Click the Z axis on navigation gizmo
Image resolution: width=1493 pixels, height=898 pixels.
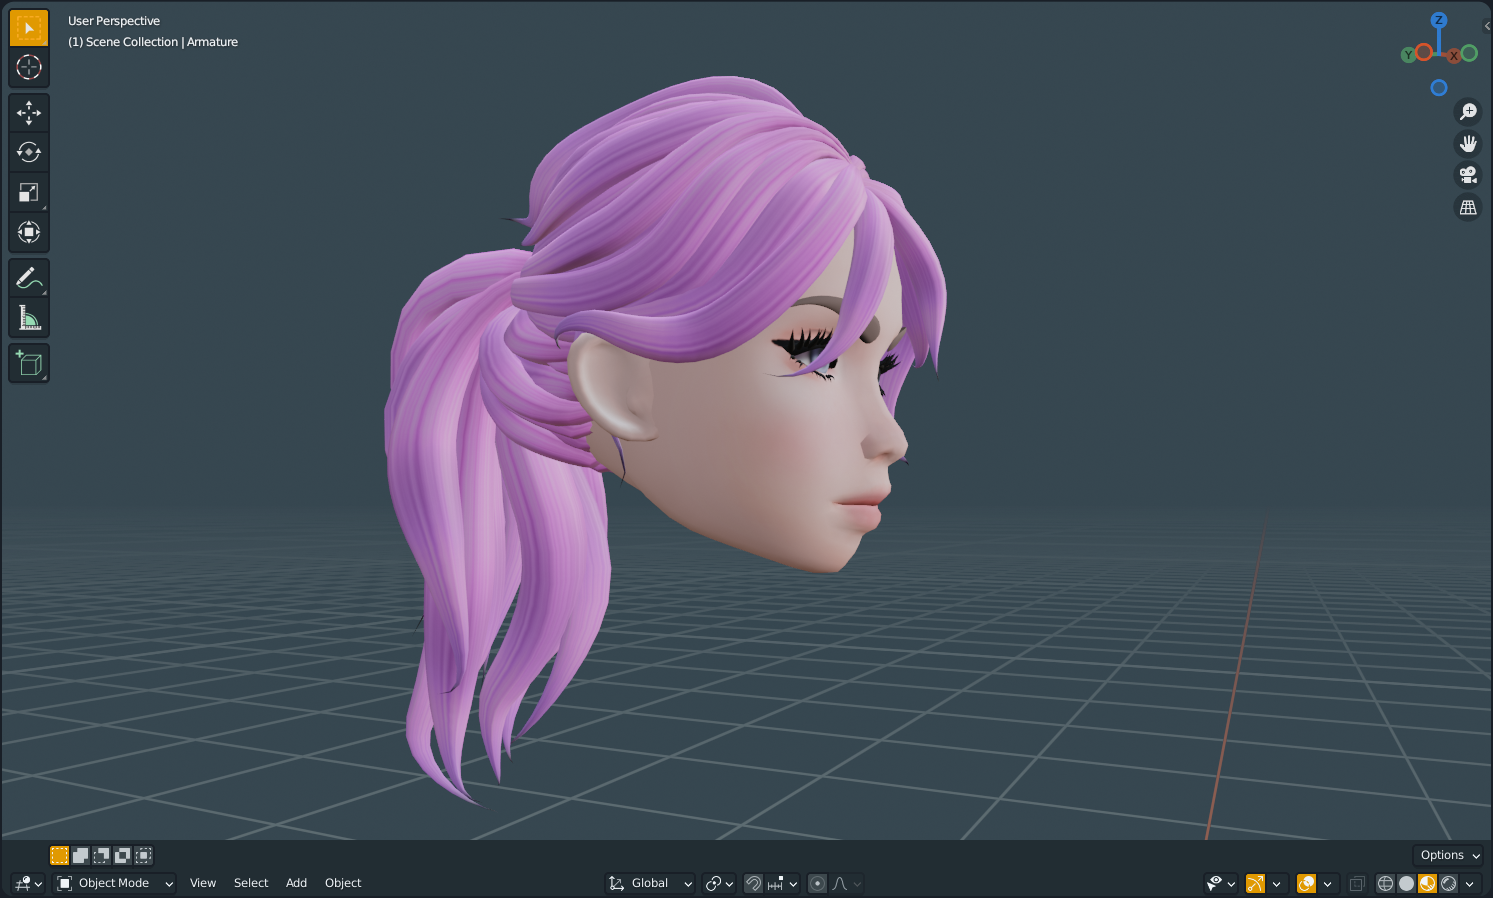(1438, 20)
